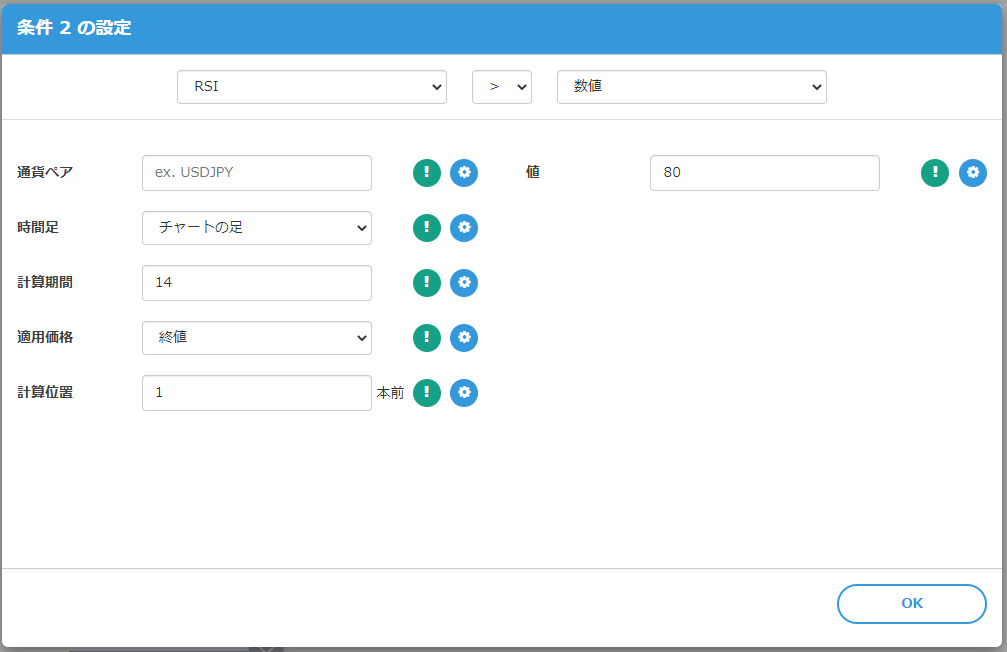
Task: Click the green info icon beside 通貨ペア
Action: [427, 173]
